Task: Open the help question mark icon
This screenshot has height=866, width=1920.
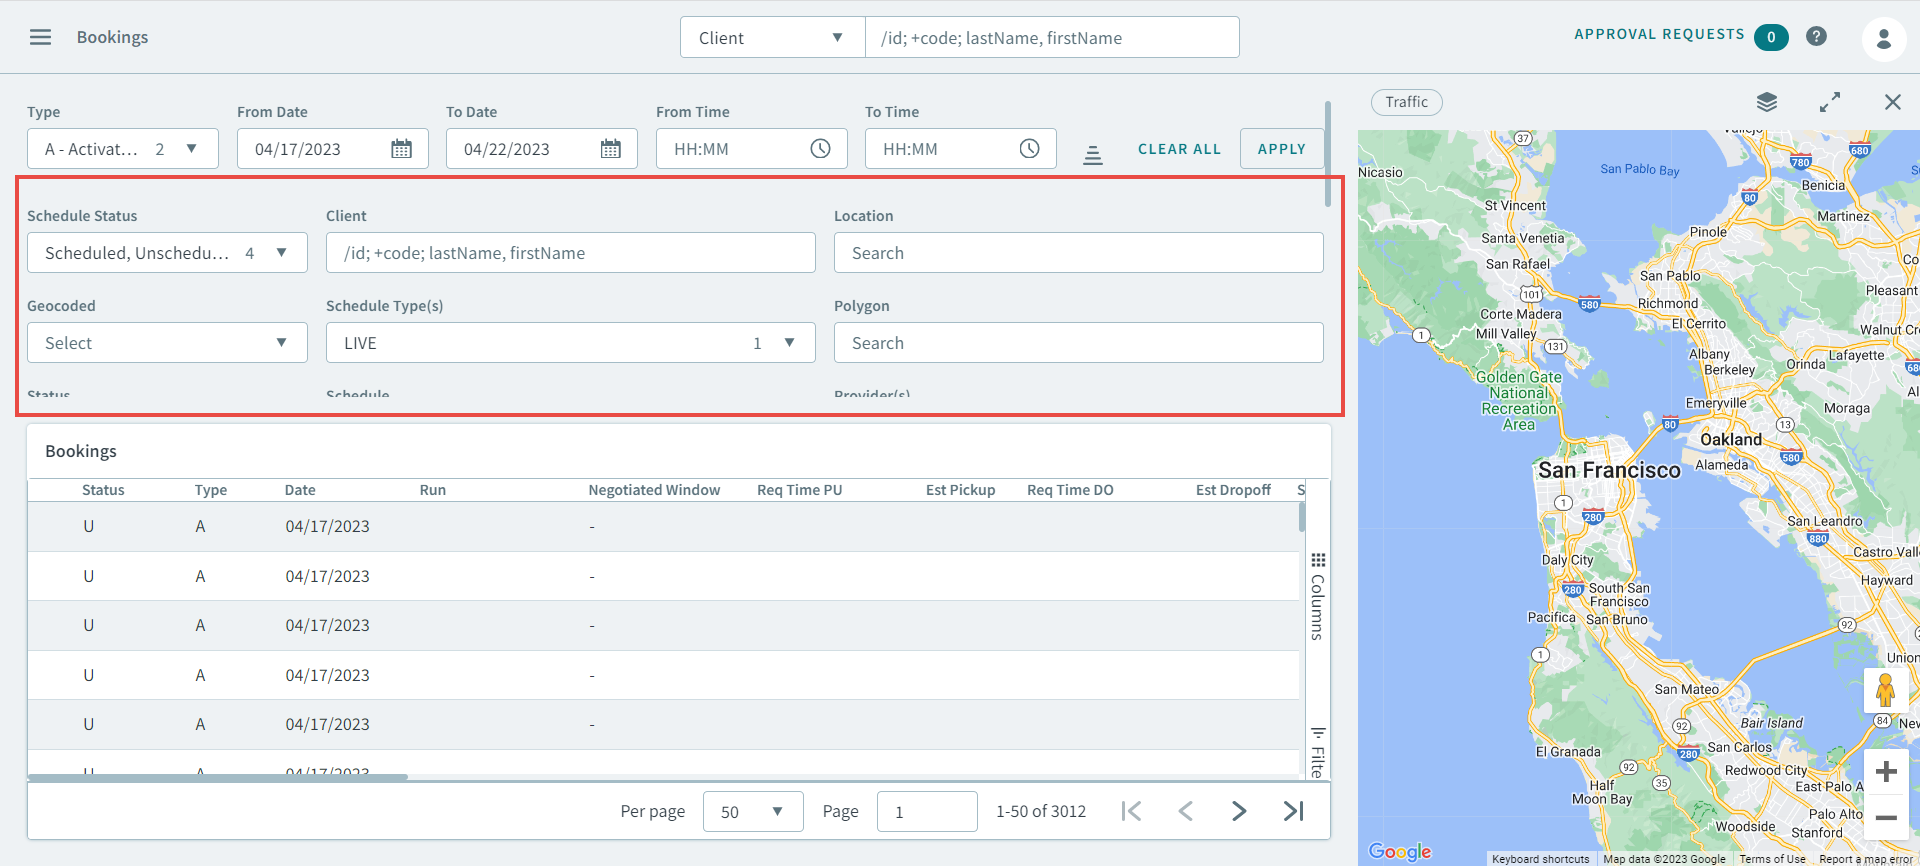Action: coord(1816,36)
